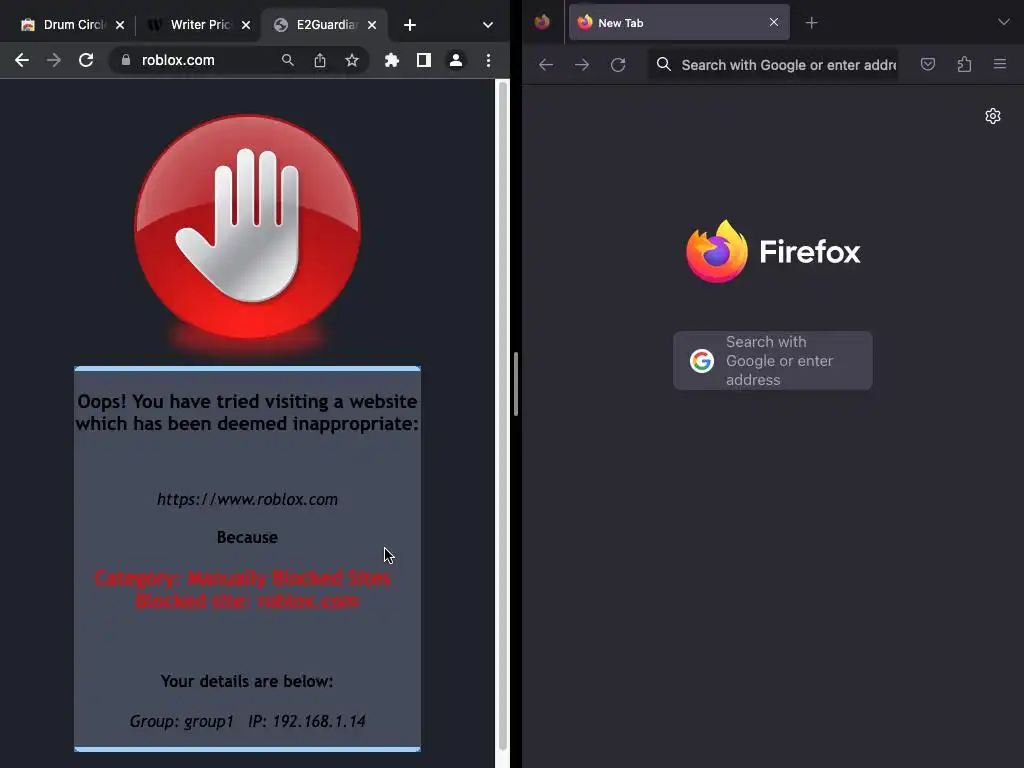Click Chrome's forward arrow button
Screen dimensions: 1024x768
point(54,60)
